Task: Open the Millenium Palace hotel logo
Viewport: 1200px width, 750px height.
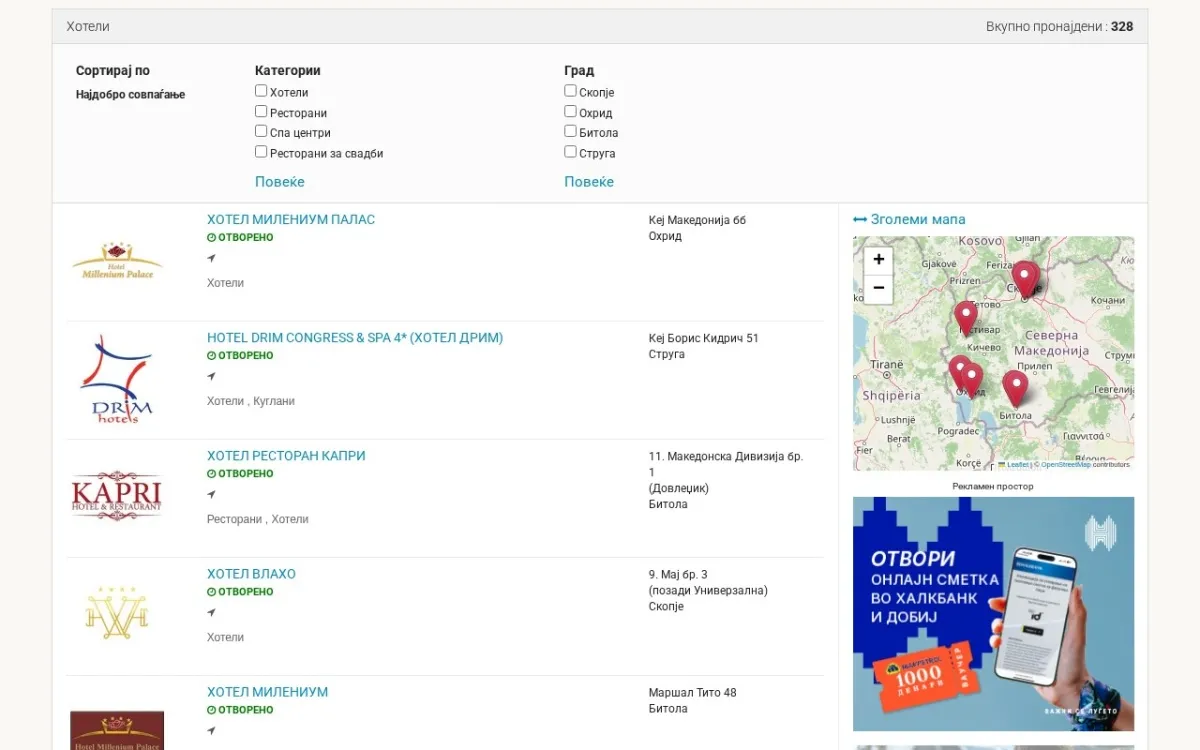Action: tap(117, 261)
